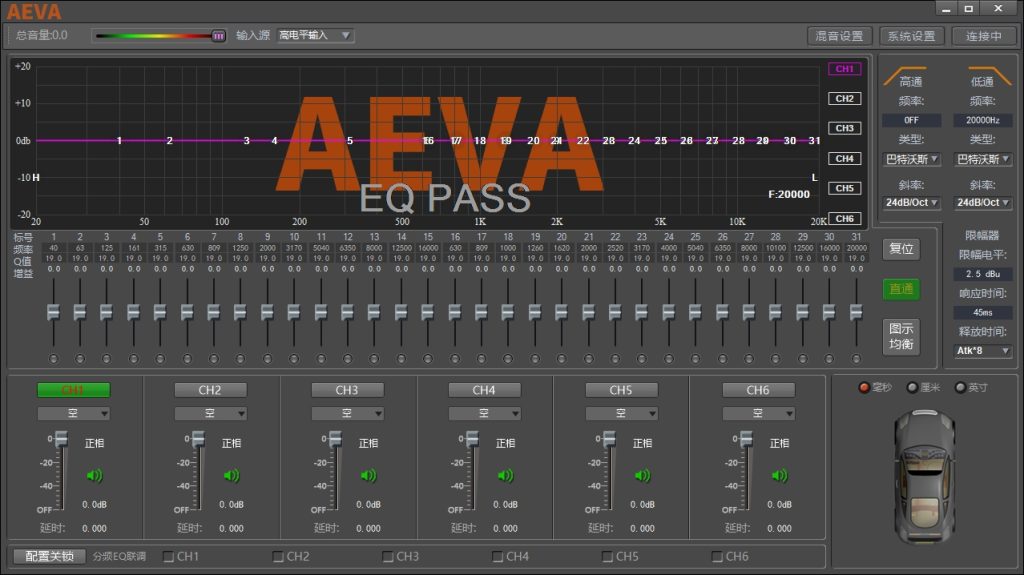Open the input source dropdown

315,35
